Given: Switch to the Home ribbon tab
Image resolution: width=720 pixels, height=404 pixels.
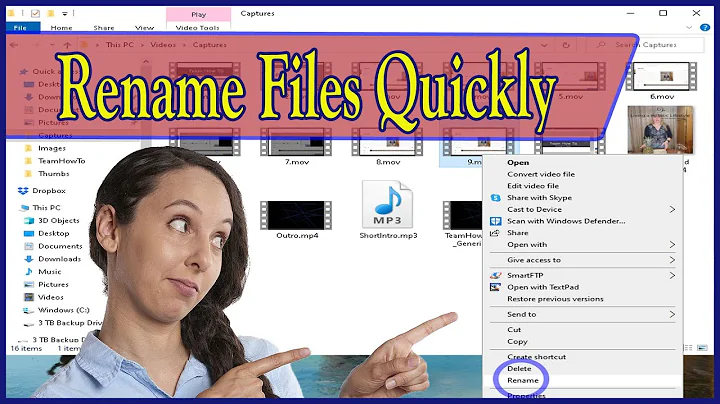Looking at the screenshot, I should (61, 28).
